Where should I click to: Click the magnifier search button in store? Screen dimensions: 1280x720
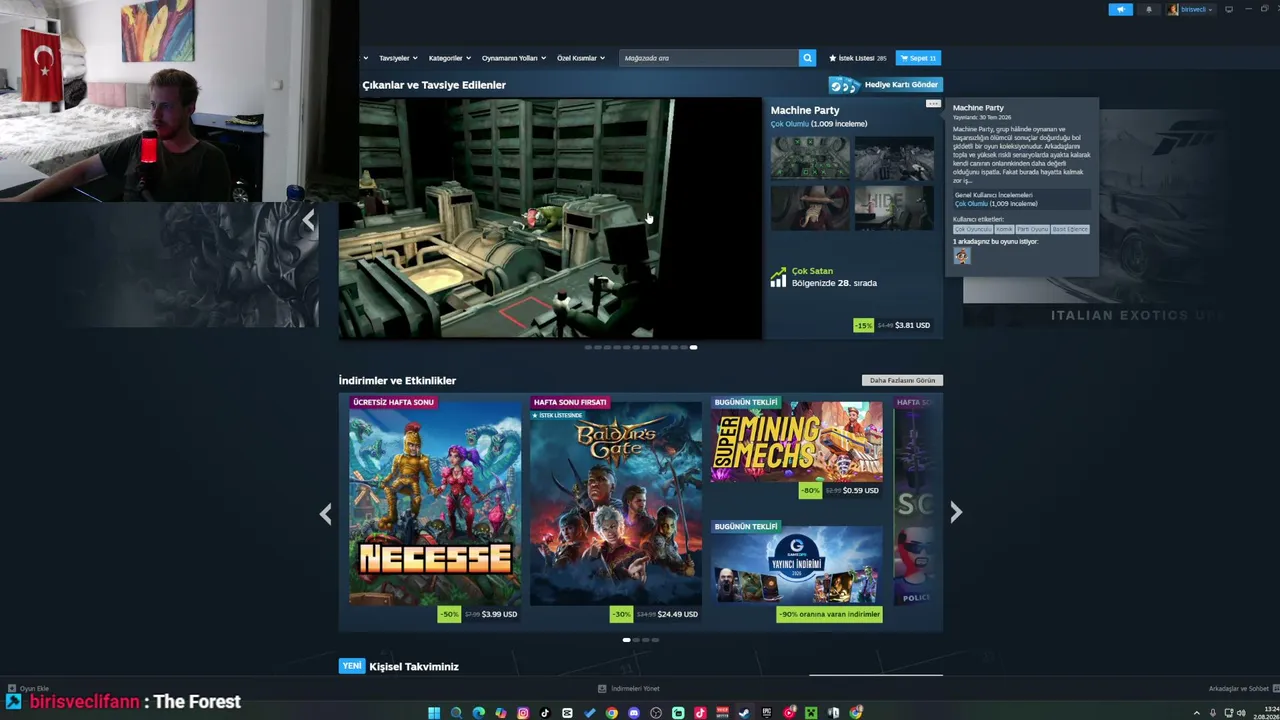coord(807,58)
